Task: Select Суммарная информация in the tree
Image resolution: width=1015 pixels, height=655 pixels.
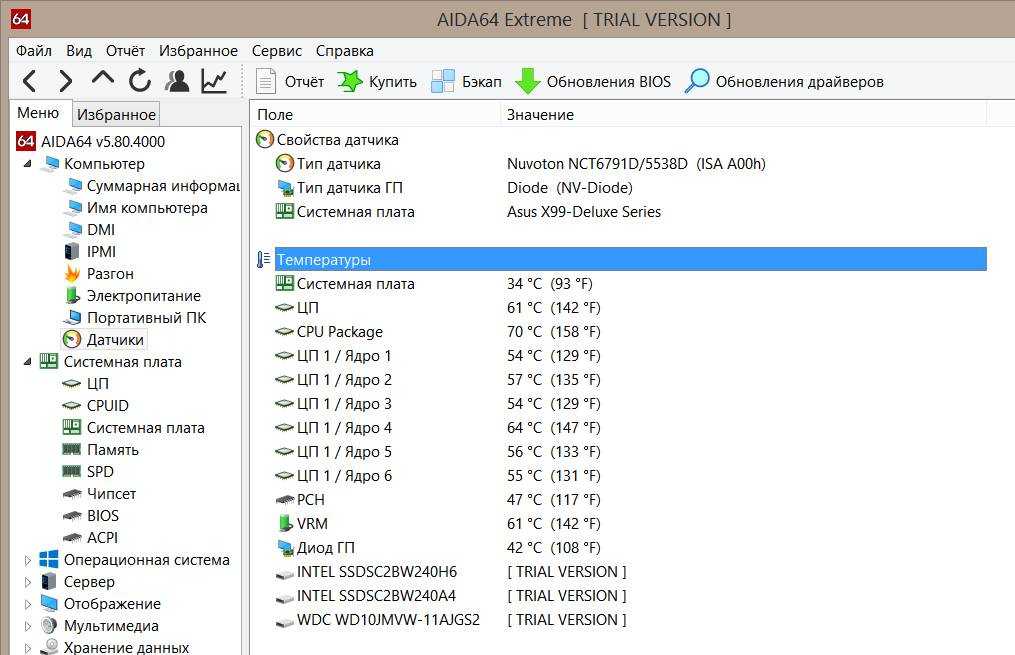Action: pyautogui.click(x=153, y=186)
